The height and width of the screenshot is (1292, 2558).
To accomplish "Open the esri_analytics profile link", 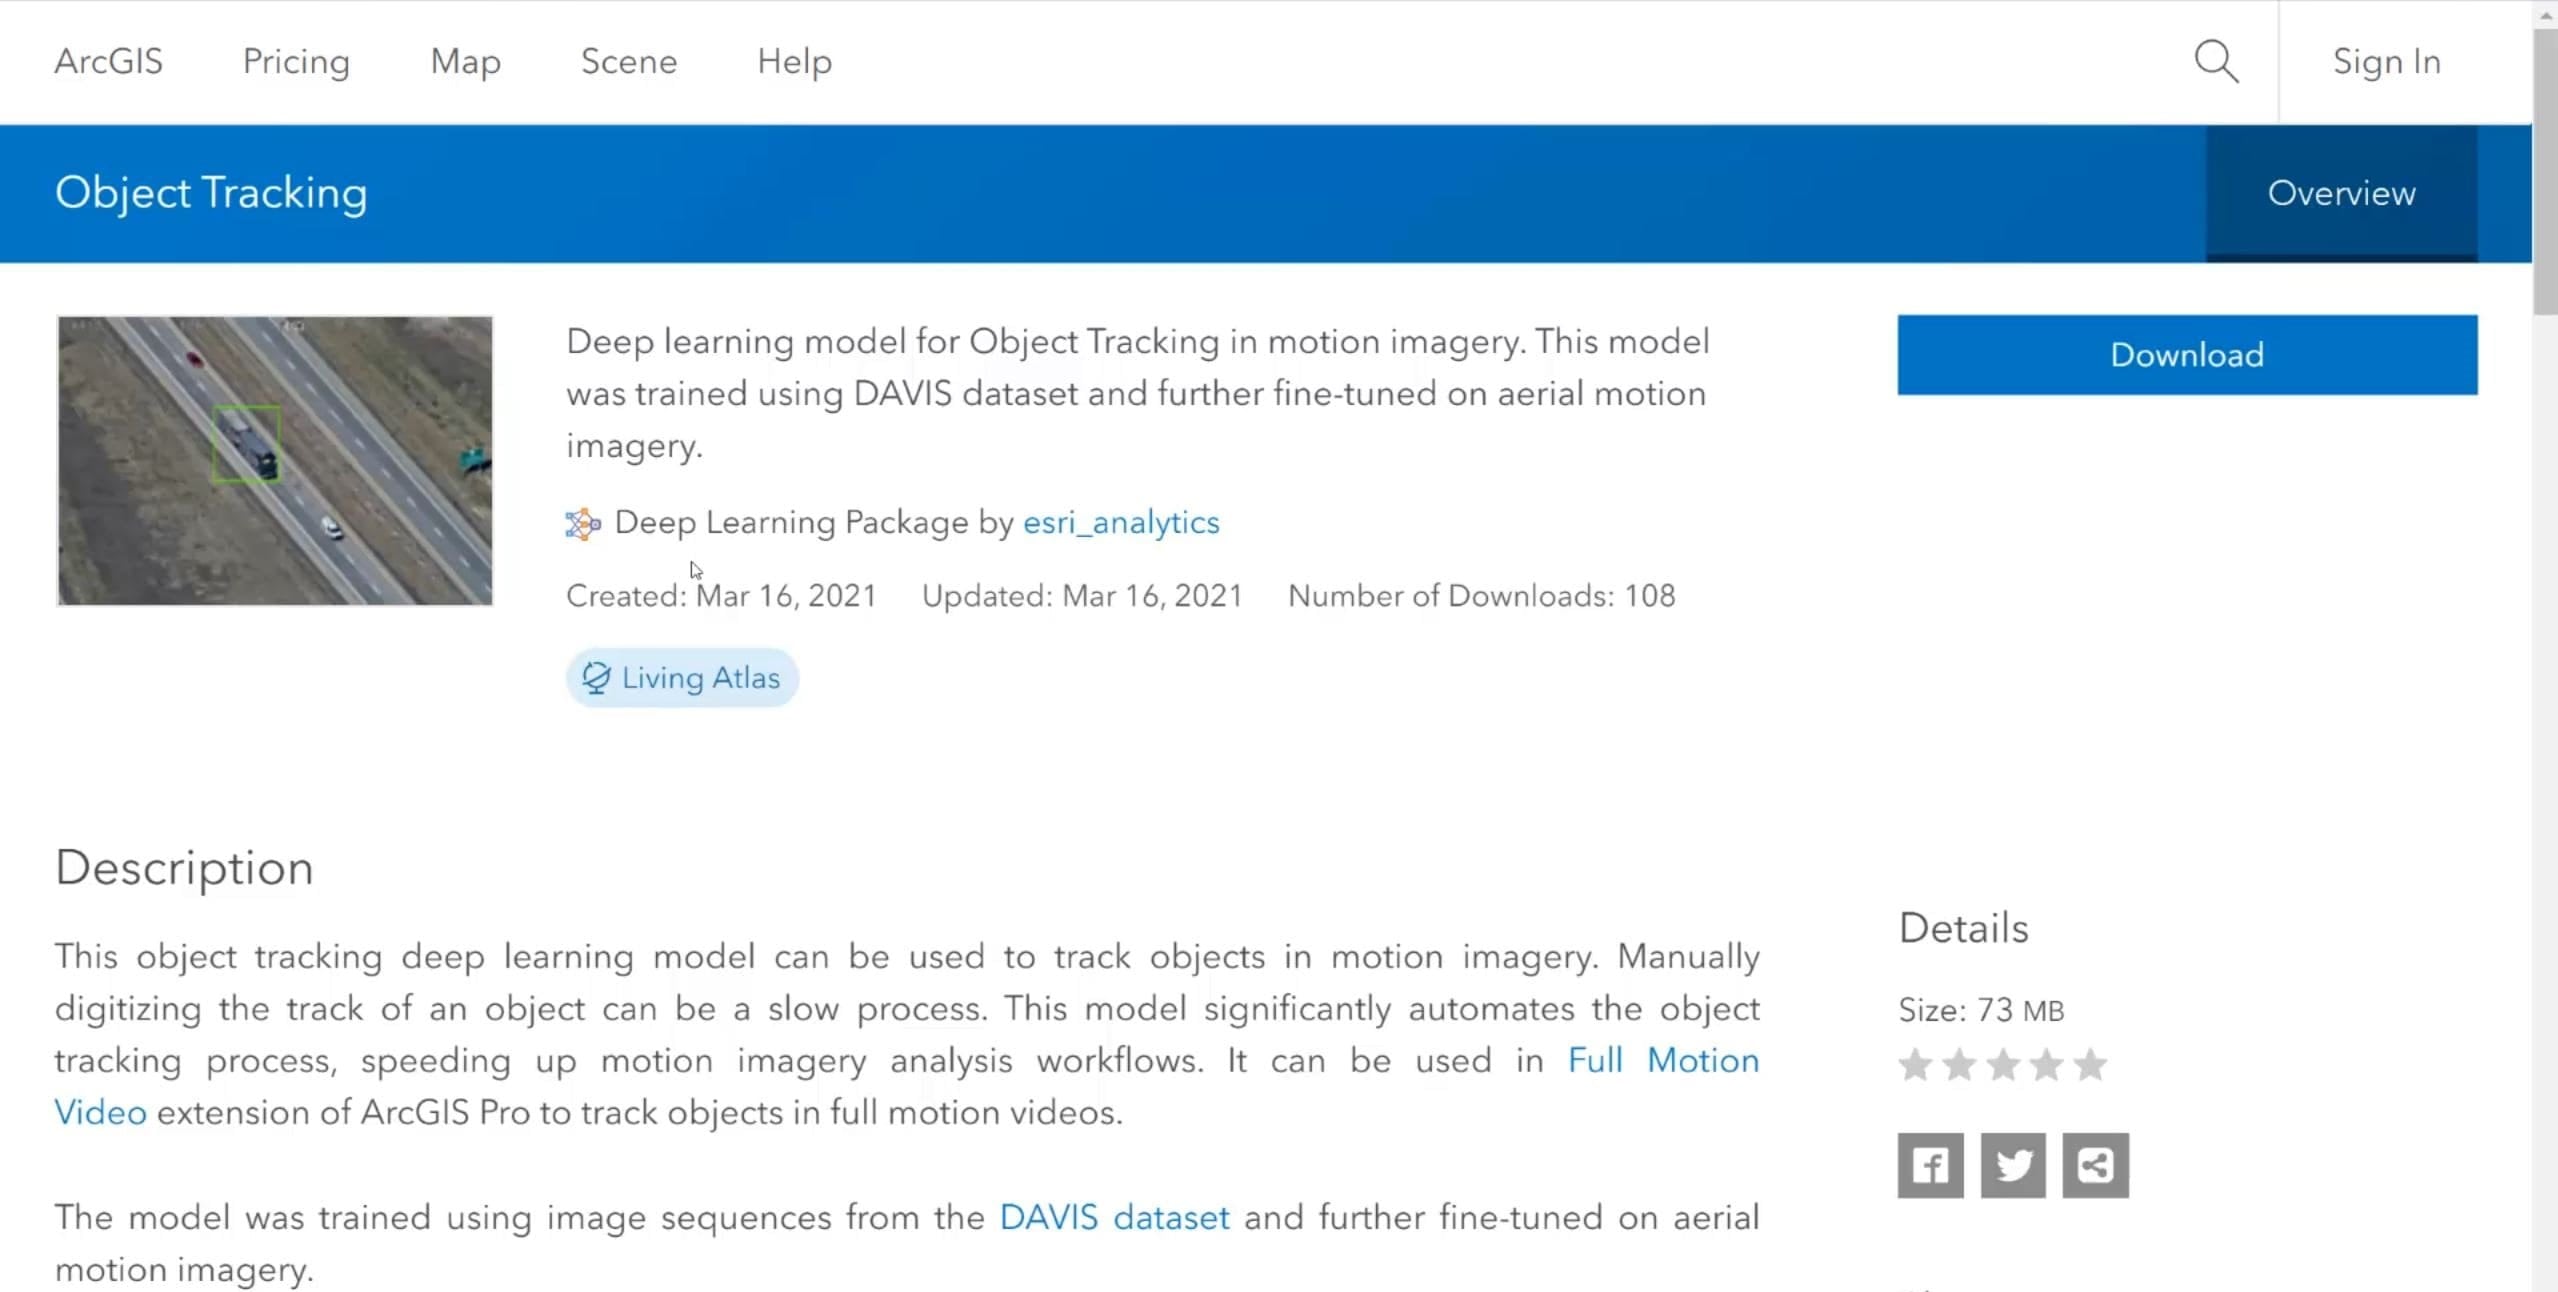I will coord(1121,522).
